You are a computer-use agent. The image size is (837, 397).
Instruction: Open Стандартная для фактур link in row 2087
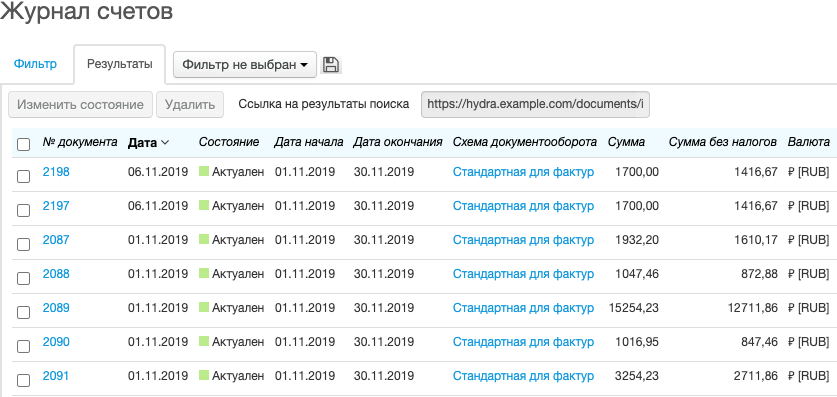coord(523,240)
